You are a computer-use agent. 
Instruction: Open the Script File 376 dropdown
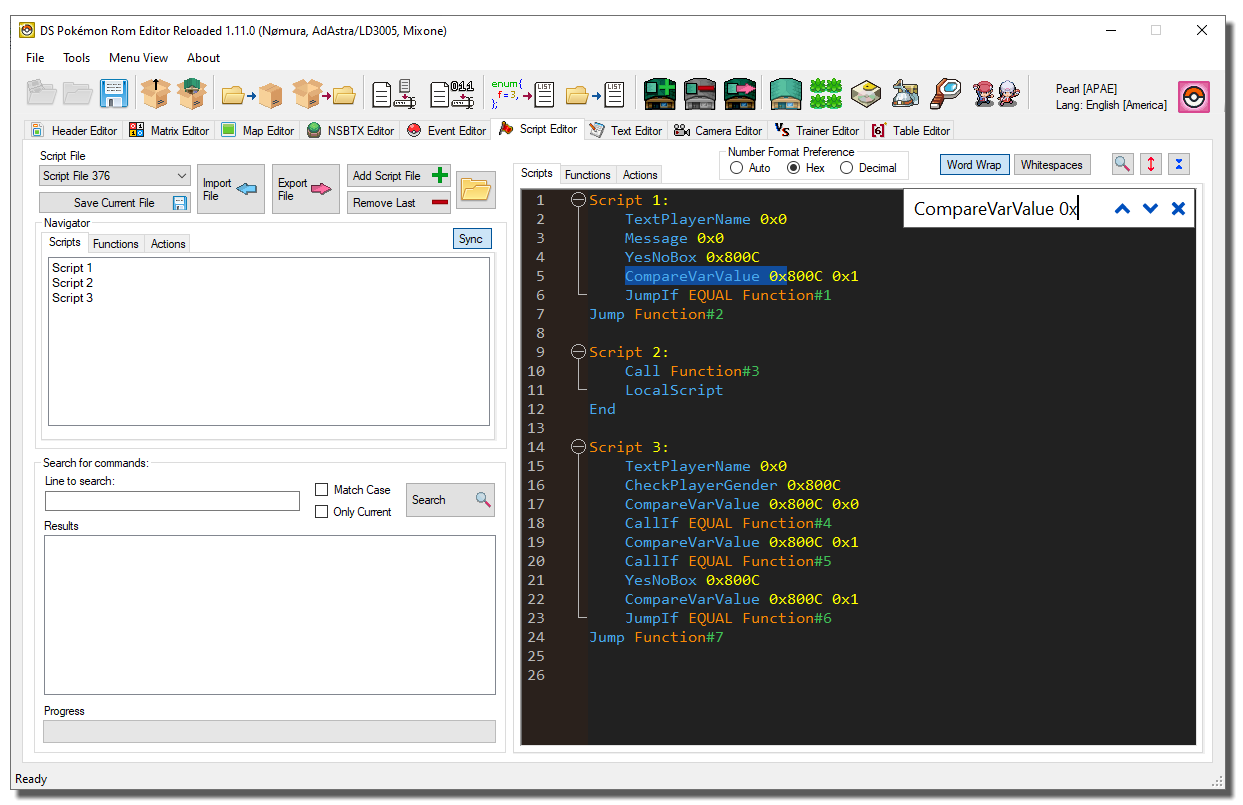[115, 176]
